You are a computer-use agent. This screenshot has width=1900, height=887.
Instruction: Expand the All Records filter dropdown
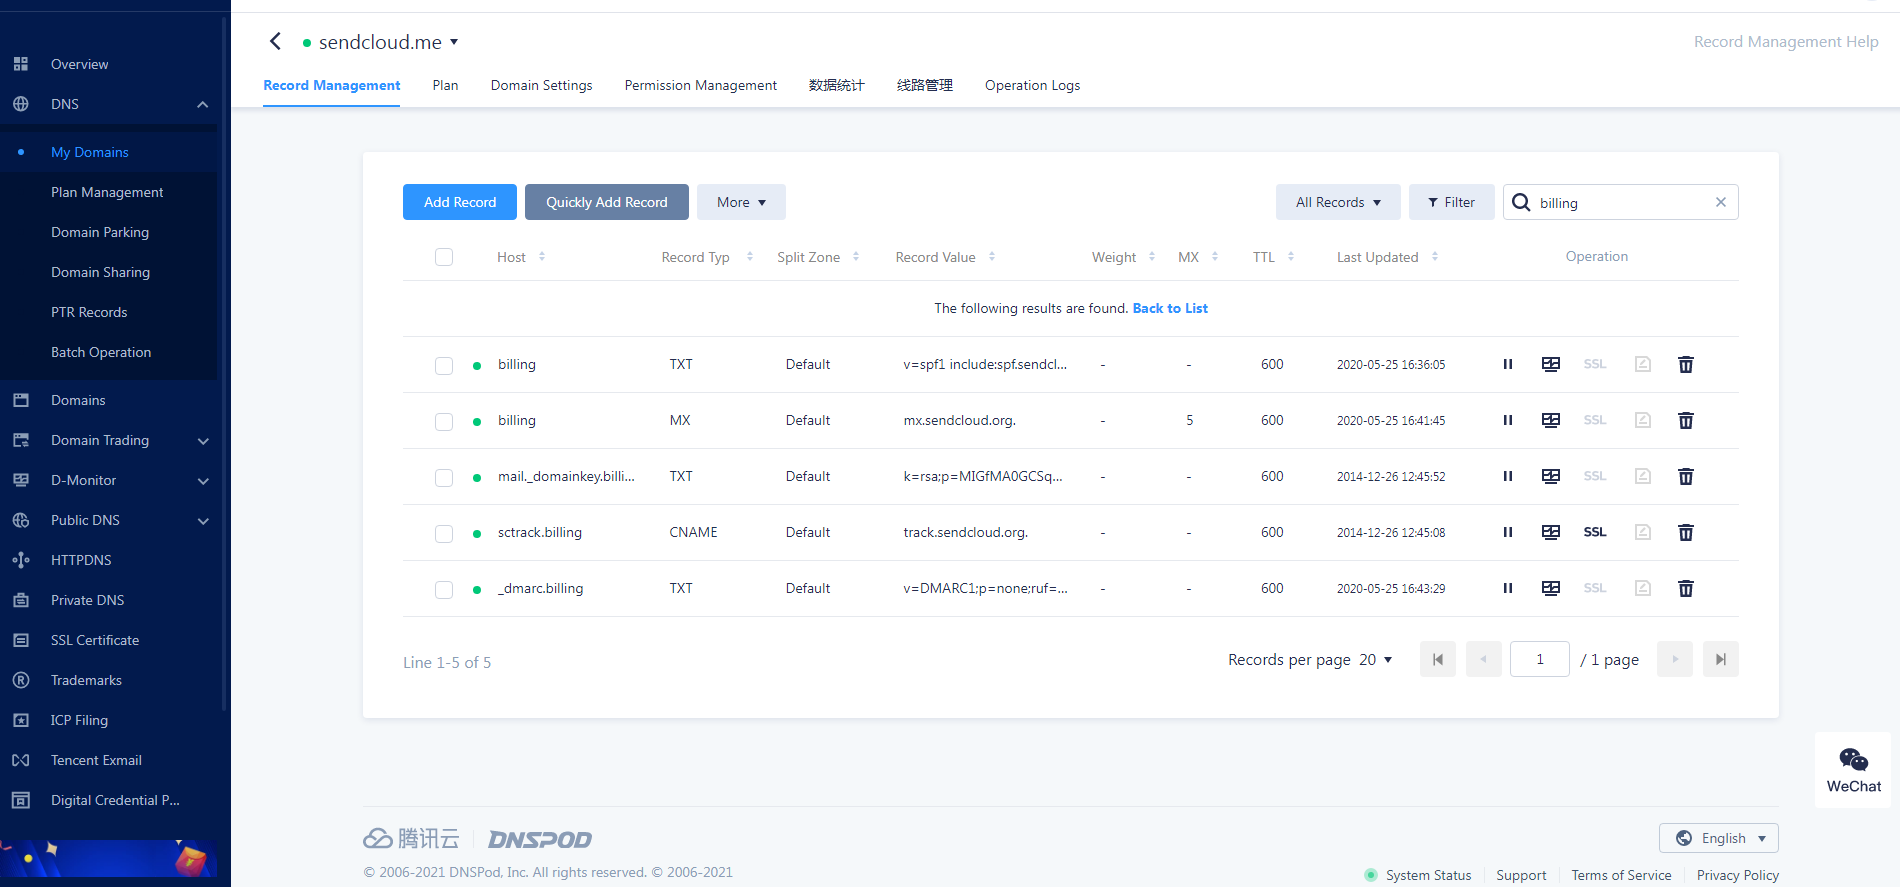click(1337, 202)
